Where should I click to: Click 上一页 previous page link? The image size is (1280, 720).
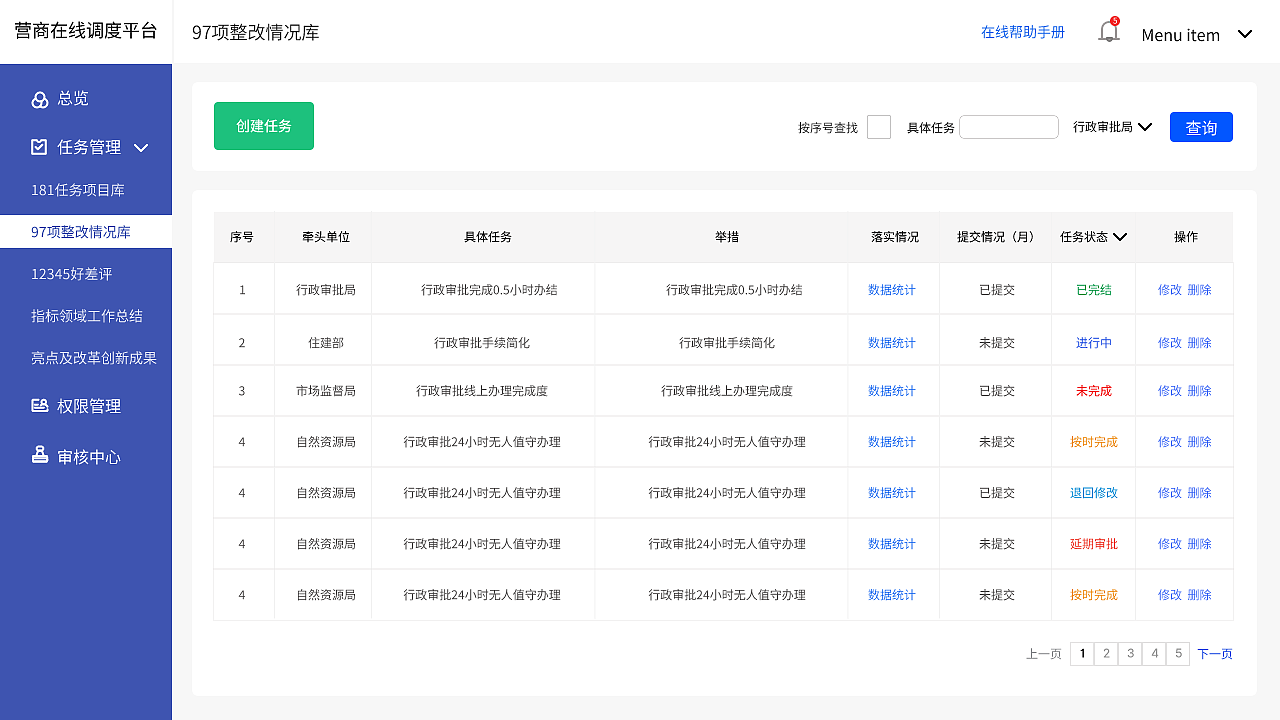coord(1044,654)
